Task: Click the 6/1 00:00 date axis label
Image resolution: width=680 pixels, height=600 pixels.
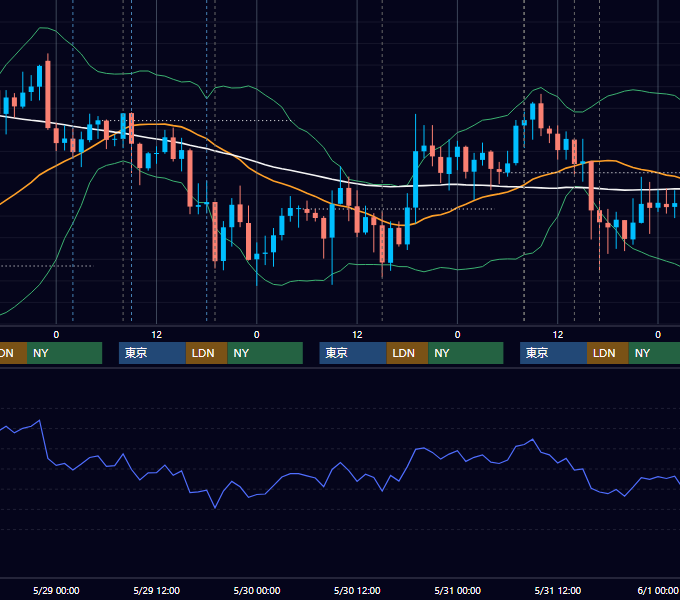Action: click(x=658, y=590)
